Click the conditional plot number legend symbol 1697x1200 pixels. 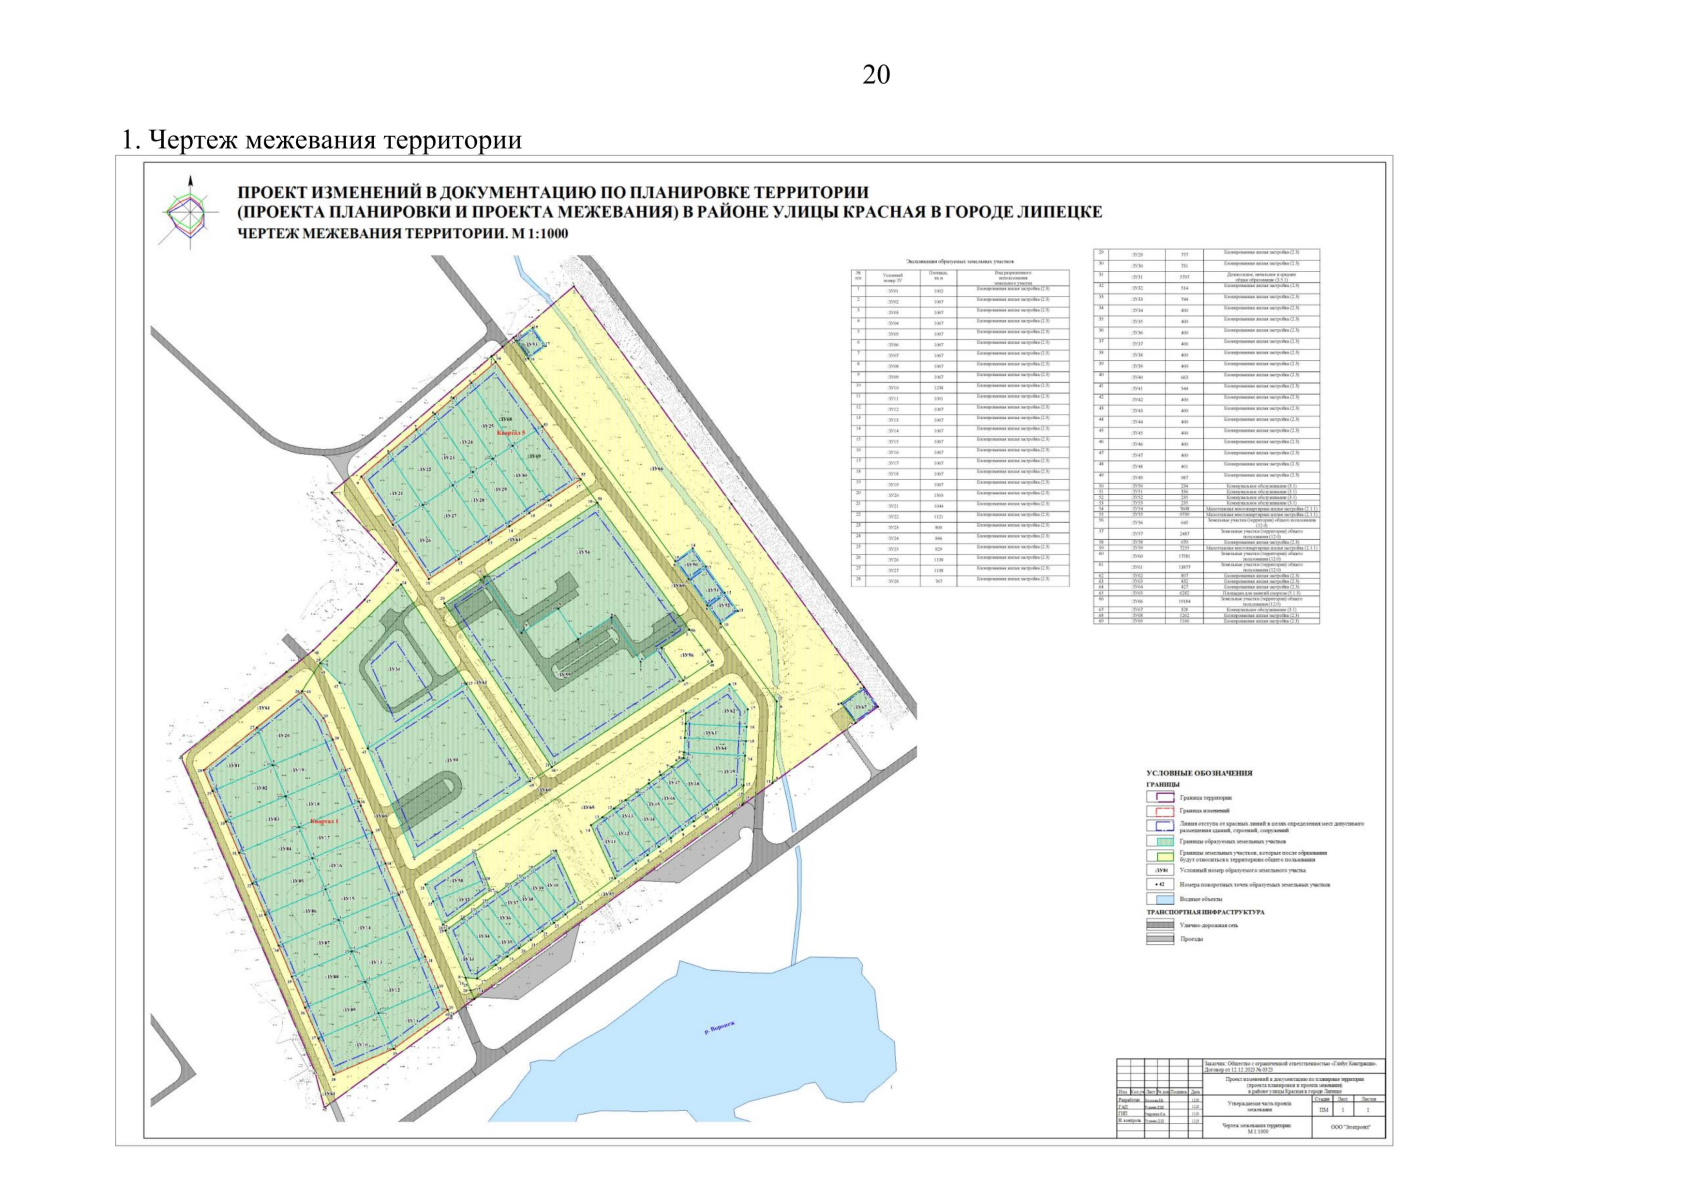click(1160, 871)
